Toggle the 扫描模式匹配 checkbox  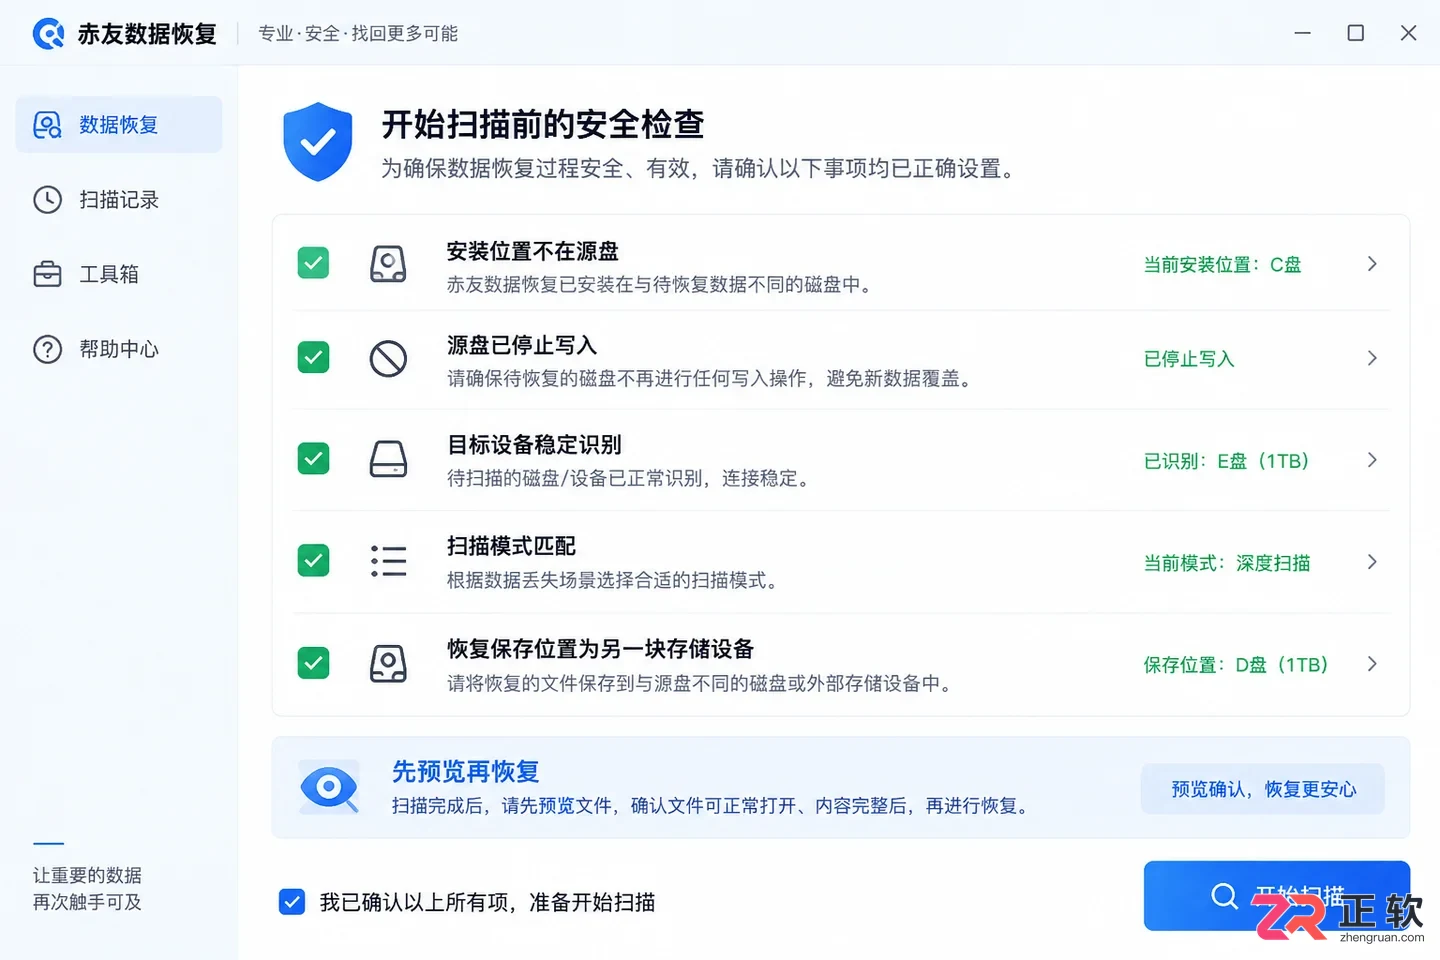tap(314, 560)
